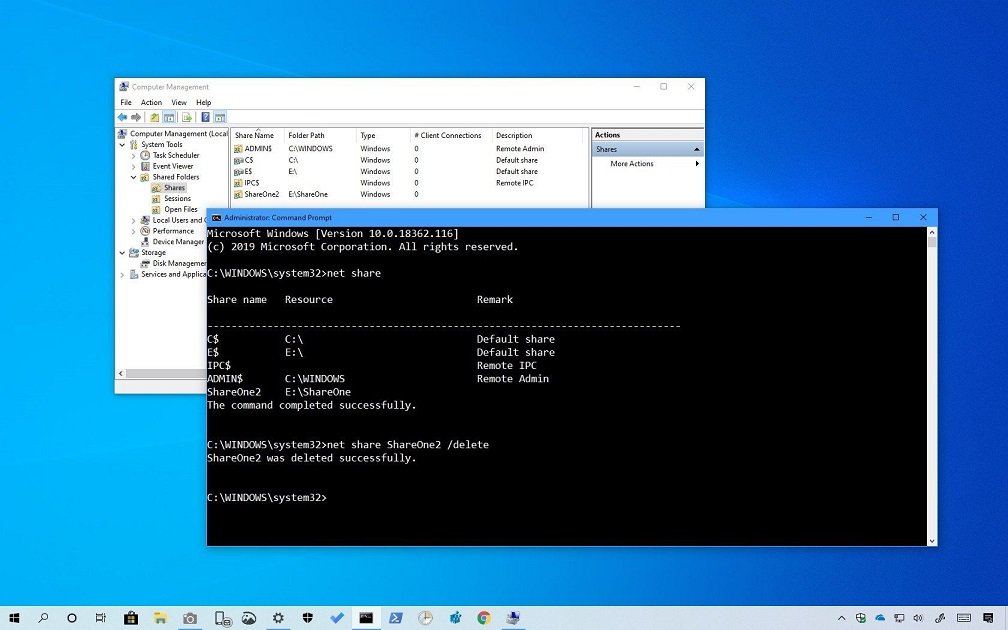This screenshot has width=1008, height=630.
Task: Click the Back arrow in Computer Management toolbar
Action: pos(122,117)
